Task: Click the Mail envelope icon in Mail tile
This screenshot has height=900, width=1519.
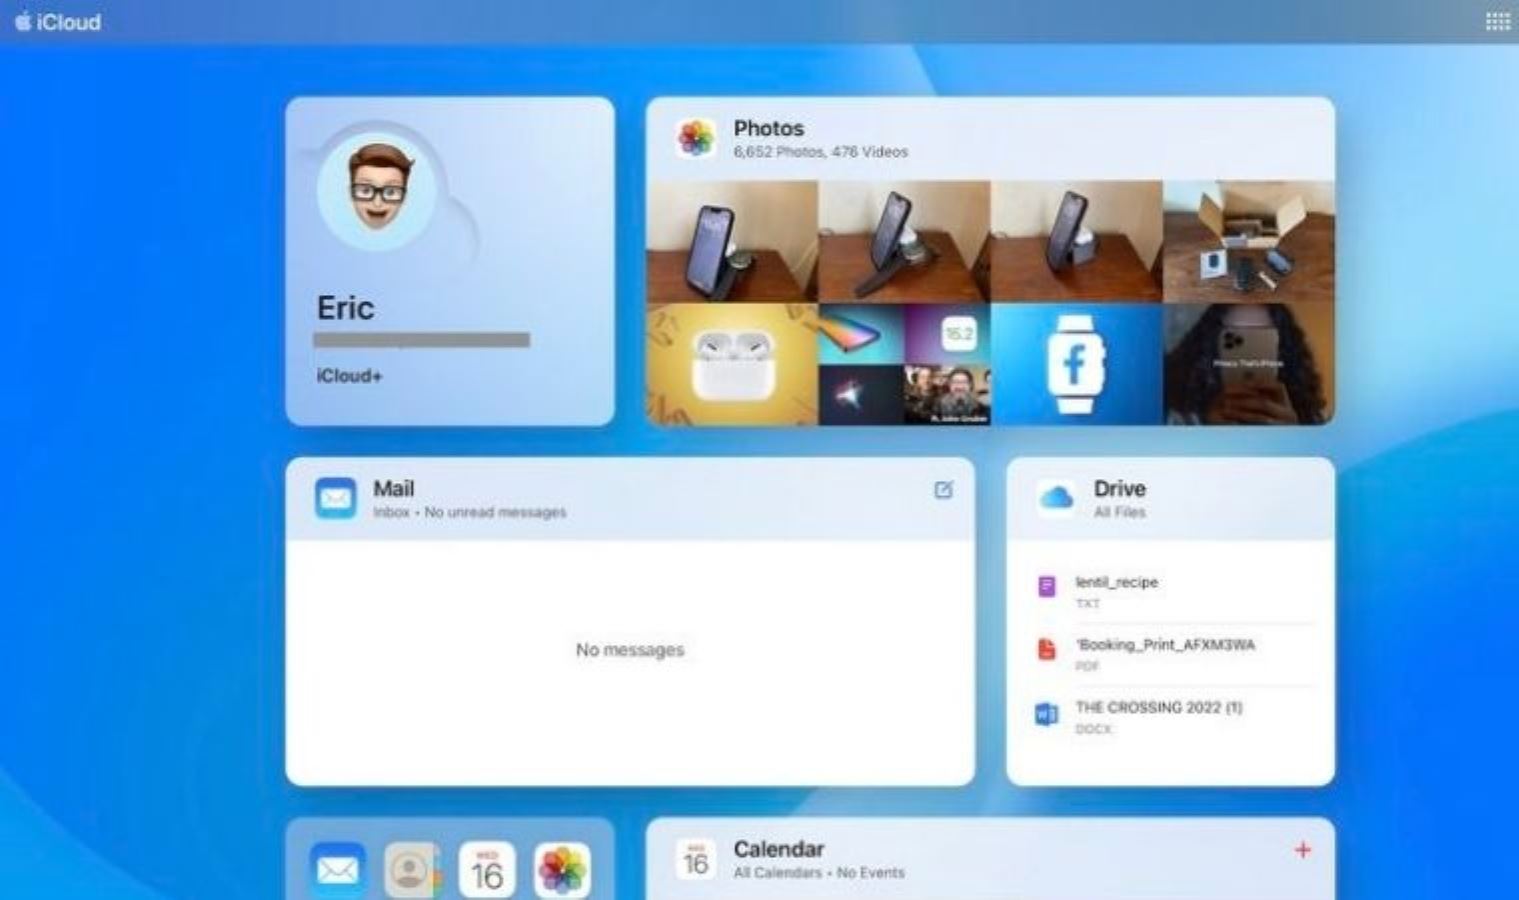Action: 335,498
